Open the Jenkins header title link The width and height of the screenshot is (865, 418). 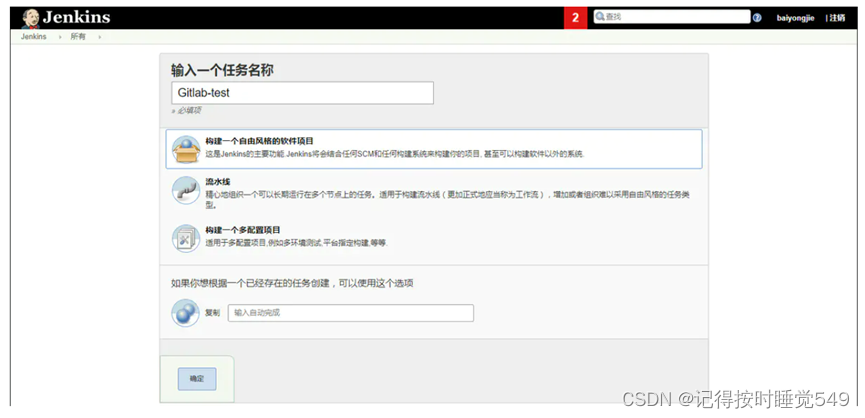coord(76,18)
